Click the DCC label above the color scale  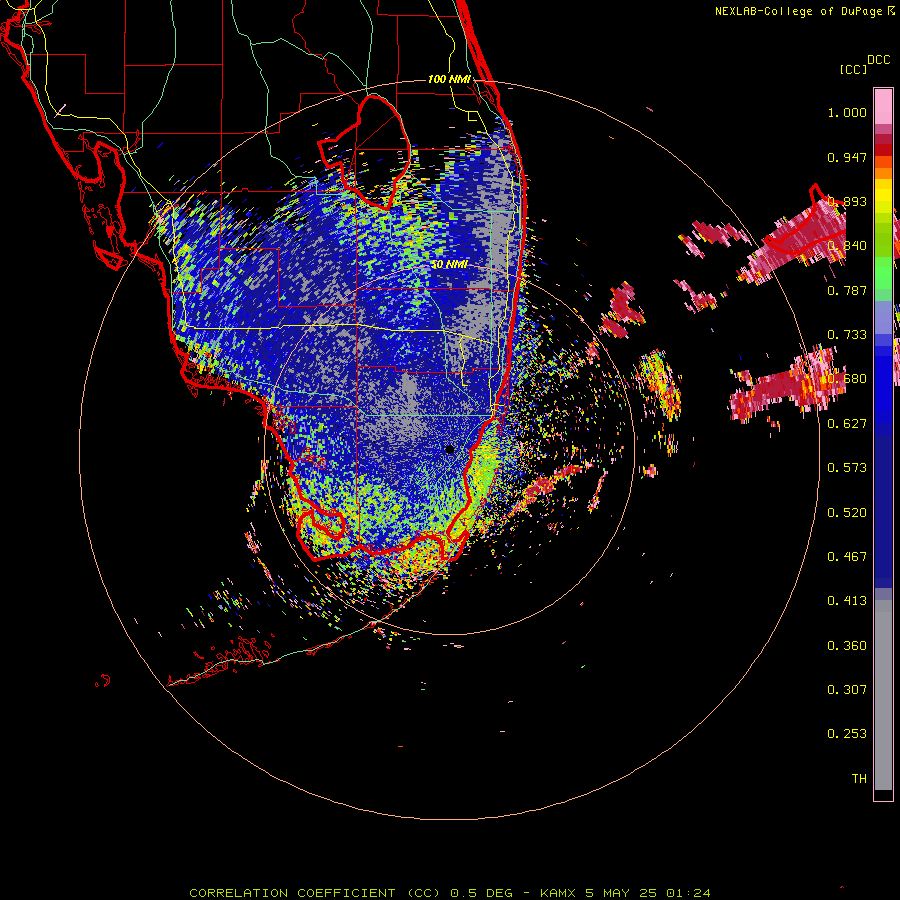878,60
